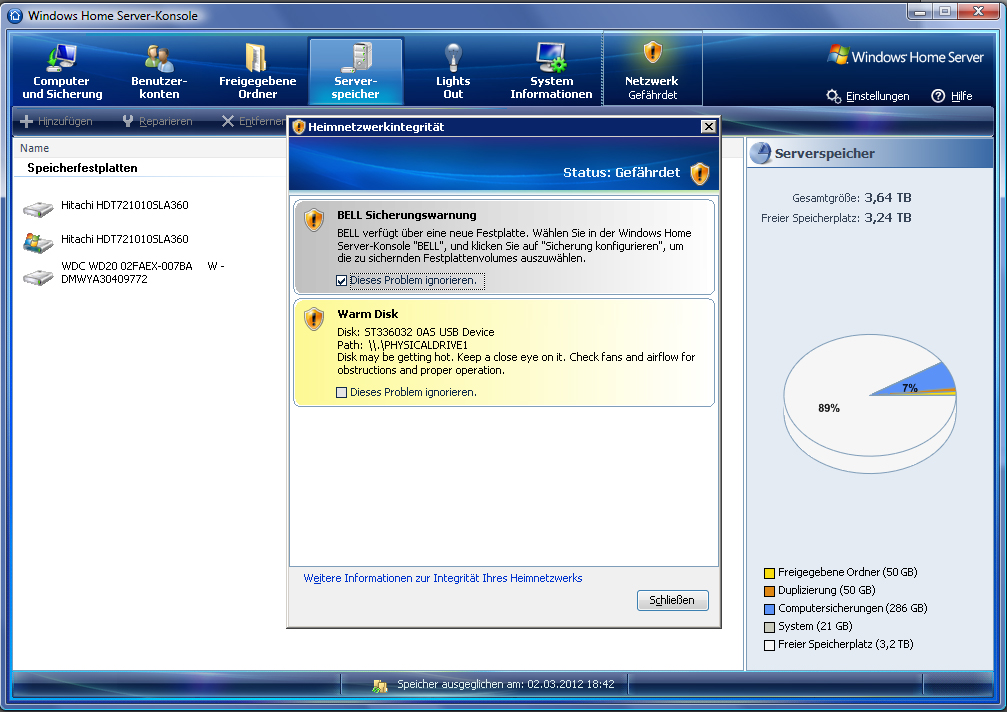Click Einstellungen gear icon
Viewport: 1007px width, 712px height.
(834, 96)
